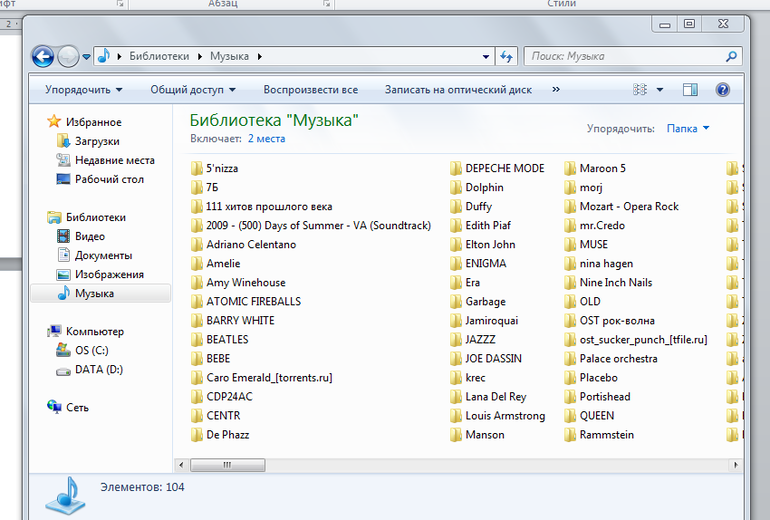The width and height of the screenshot is (770, 520).
Task: Click the Help question mark icon
Action: [722, 90]
